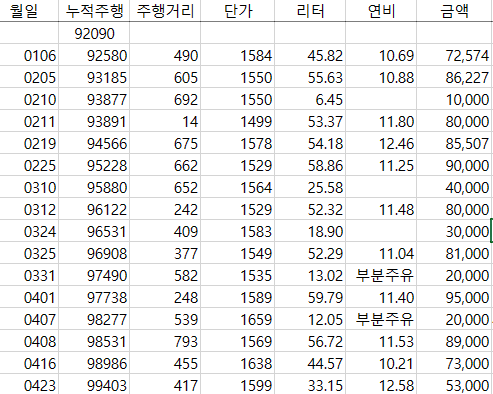Click the unit price cell 1638

pos(238,363)
